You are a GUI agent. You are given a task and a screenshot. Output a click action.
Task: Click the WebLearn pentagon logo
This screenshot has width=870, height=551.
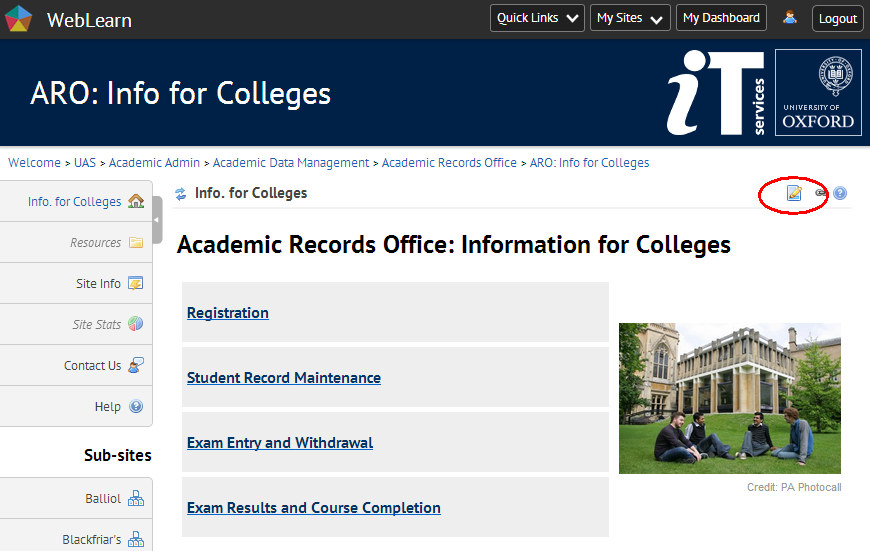[19, 19]
